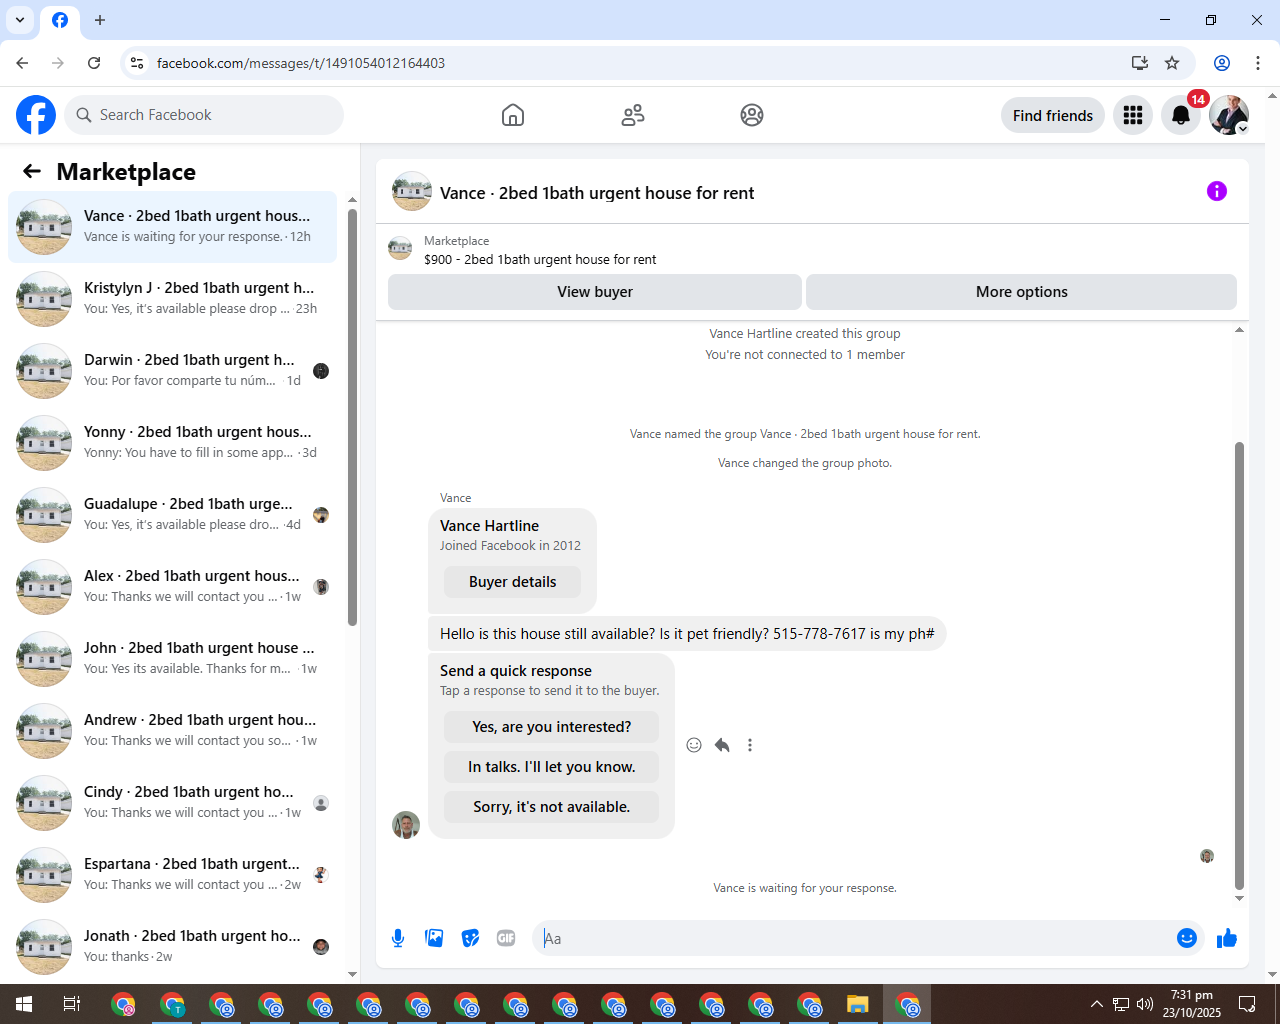The height and width of the screenshot is (1024, 1280).
Task: Click Buyer details button
Action: (x=512, y=582)
